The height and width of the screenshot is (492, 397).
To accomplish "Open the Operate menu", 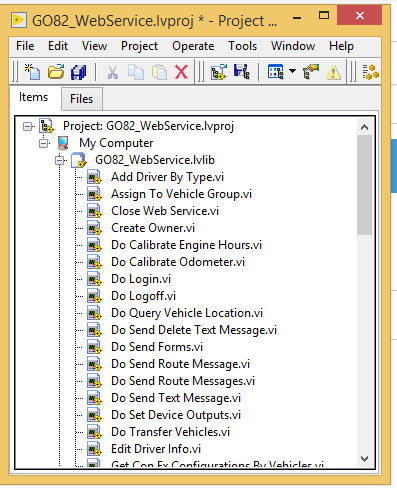I will (193, 46).
